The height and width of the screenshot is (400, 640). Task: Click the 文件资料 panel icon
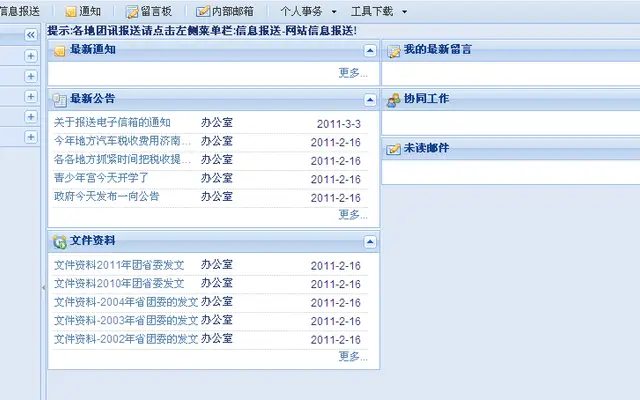pos(60,242)
